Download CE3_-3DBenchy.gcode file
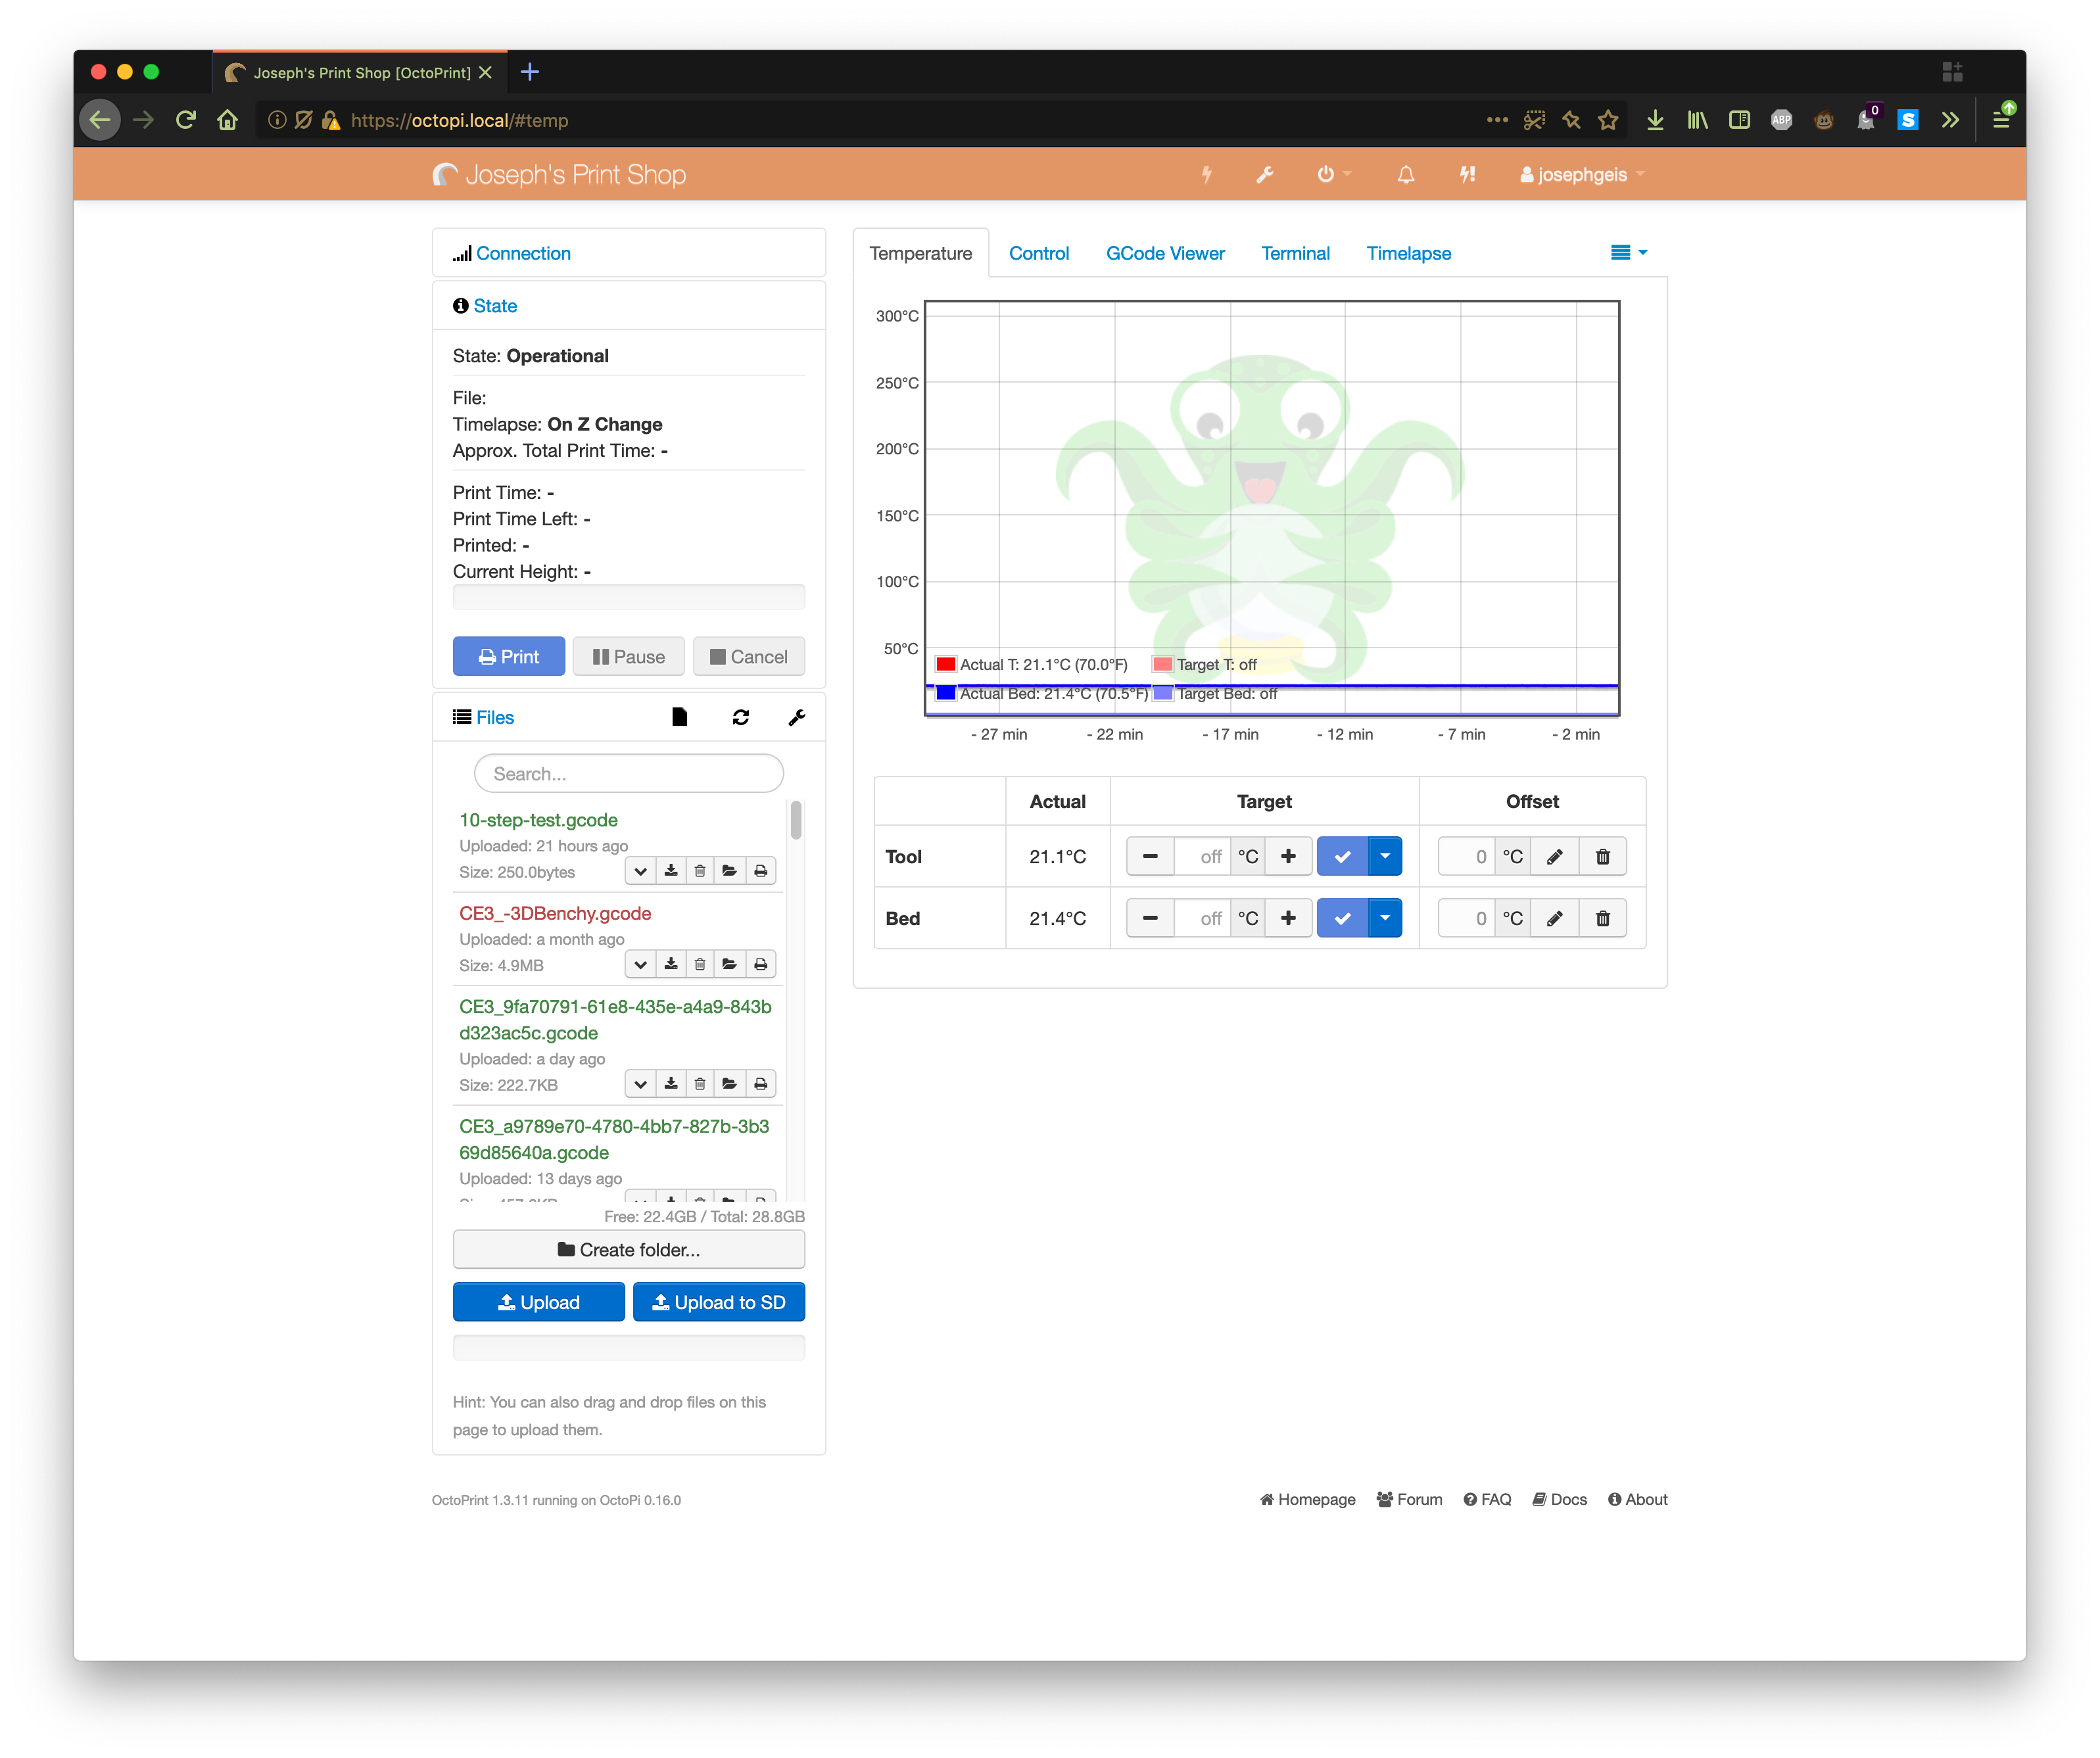 coord(671,964)
